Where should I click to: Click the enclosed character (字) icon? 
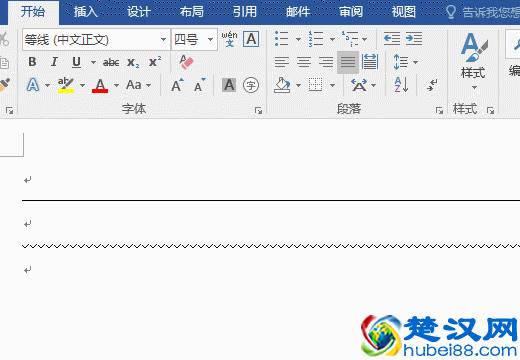tap(251, 85)
